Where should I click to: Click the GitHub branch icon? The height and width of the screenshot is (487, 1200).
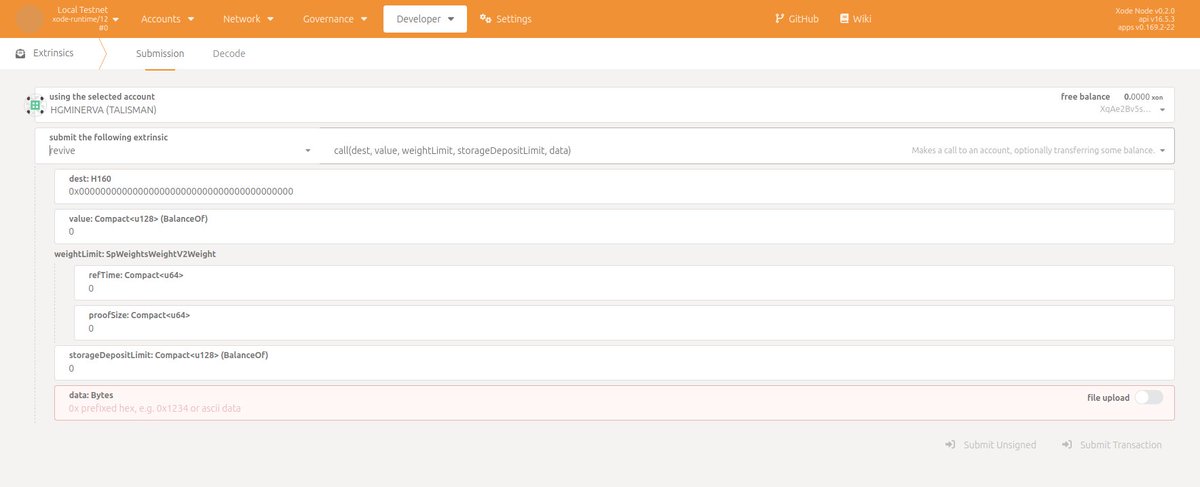pos(780,19)
